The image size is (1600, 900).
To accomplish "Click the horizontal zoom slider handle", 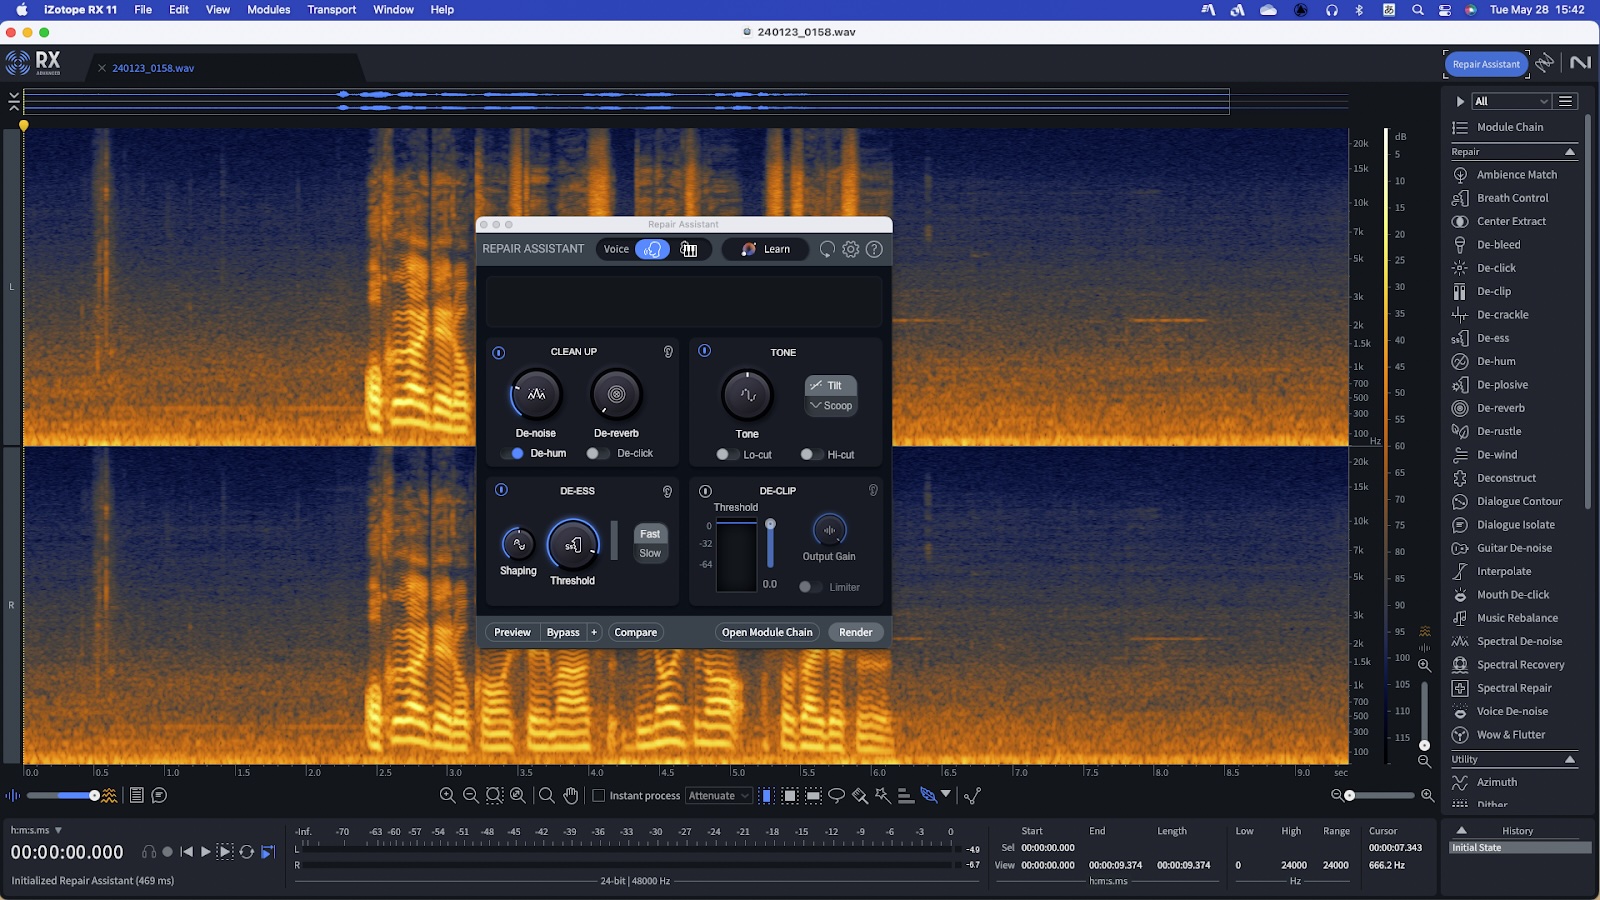I will [x=1350, y=796].
